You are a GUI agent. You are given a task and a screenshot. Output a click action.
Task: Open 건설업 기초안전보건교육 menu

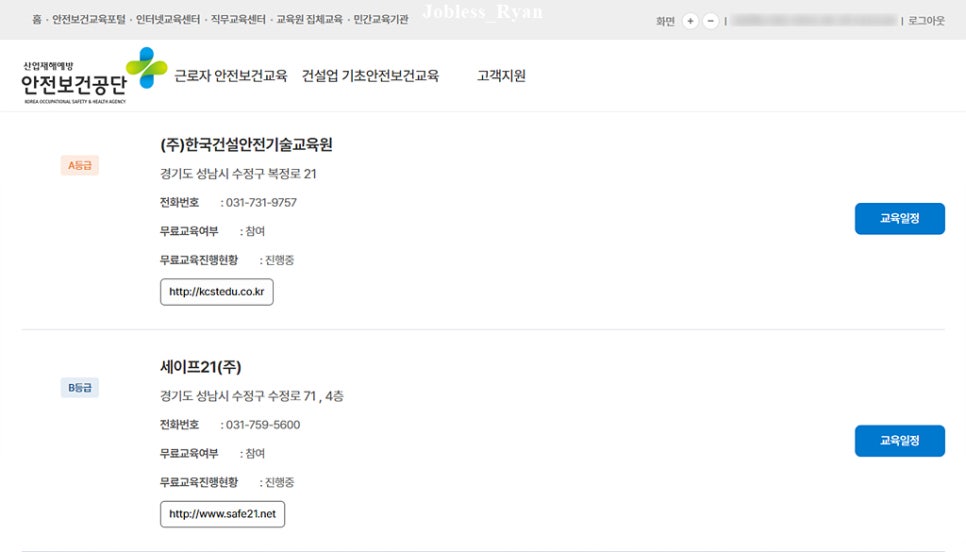click(x=370, y=76)
